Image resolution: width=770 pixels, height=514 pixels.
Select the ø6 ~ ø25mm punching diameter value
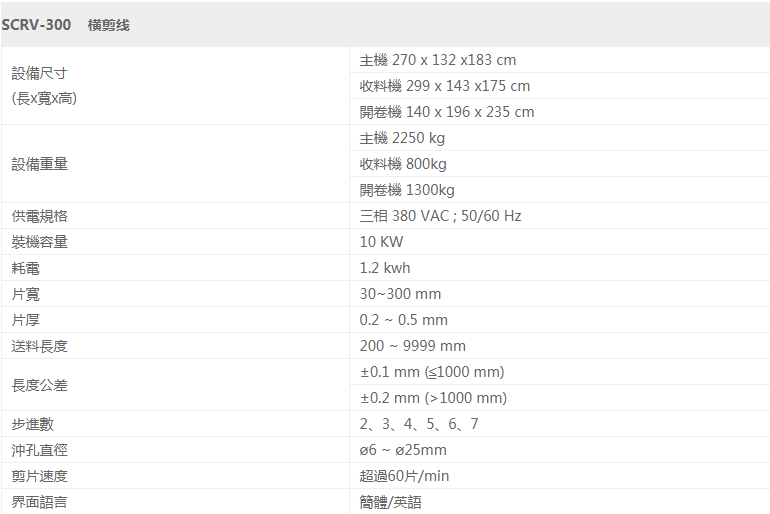coord(403,450)
